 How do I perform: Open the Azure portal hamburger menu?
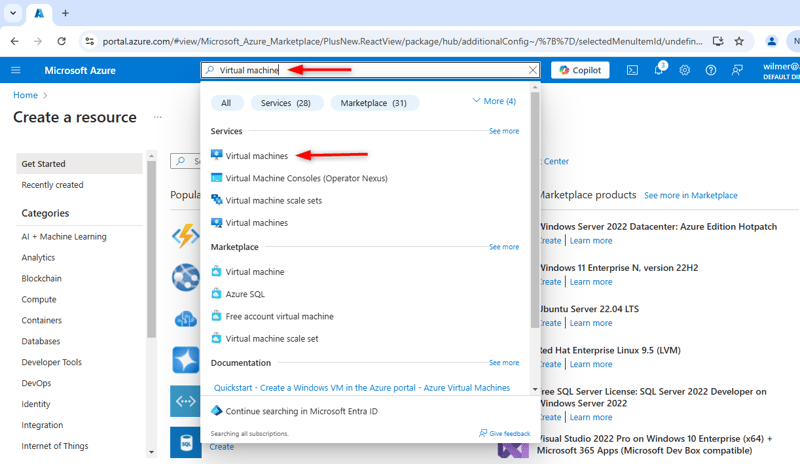click(x=16, y=70)
